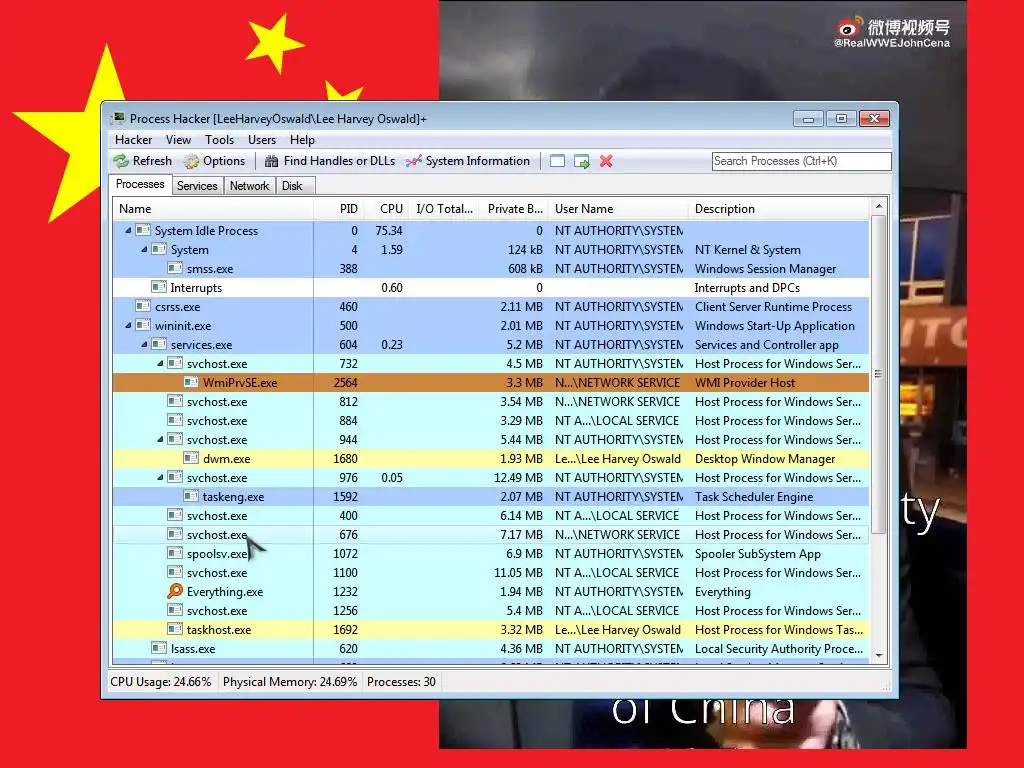The image size is (1024, 768).
Task: Click the 'WMI Provider Host' description
Action: coord(744,382)
